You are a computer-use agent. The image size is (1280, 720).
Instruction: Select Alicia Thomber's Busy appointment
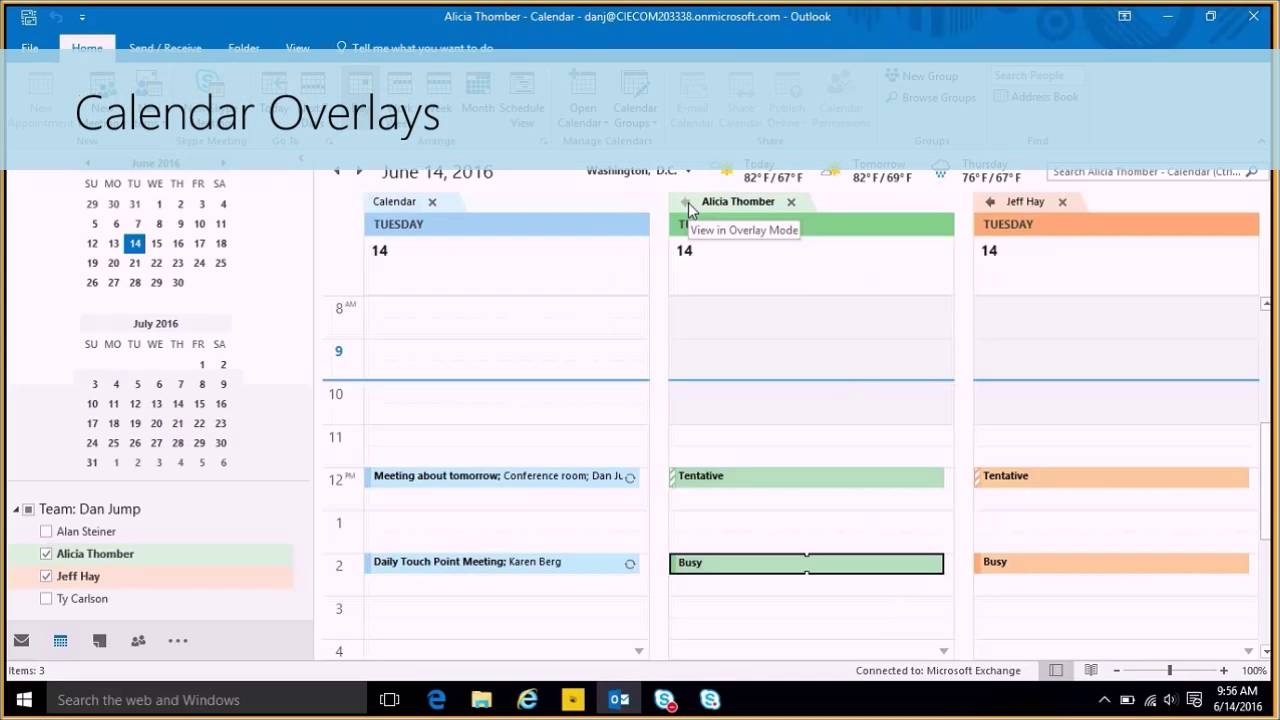806,563
